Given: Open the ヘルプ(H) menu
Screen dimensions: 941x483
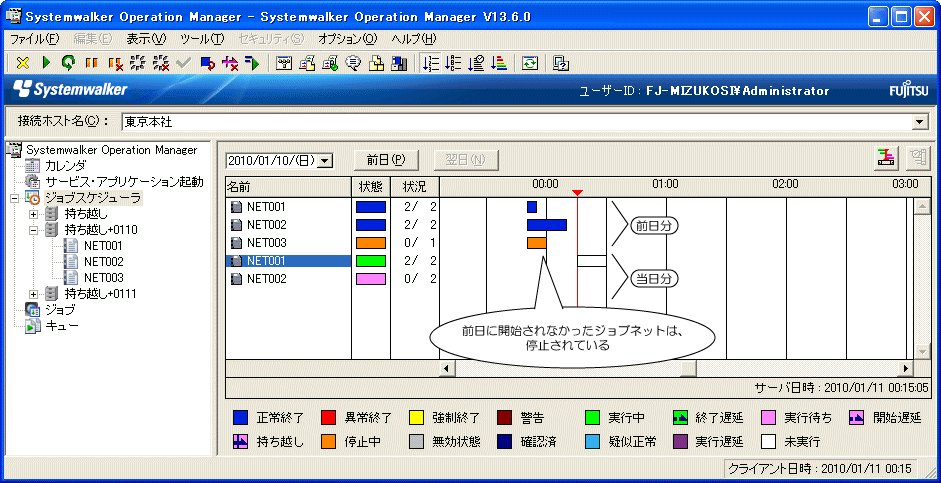Looking at the screenshot, I should coord(413,39).
